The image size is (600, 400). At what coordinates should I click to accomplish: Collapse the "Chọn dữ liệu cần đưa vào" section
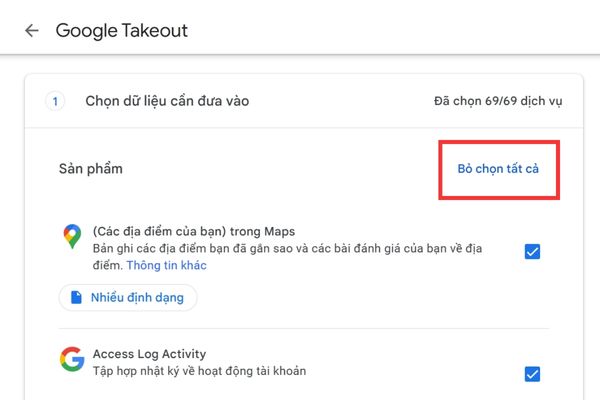(x=169, y=101)
